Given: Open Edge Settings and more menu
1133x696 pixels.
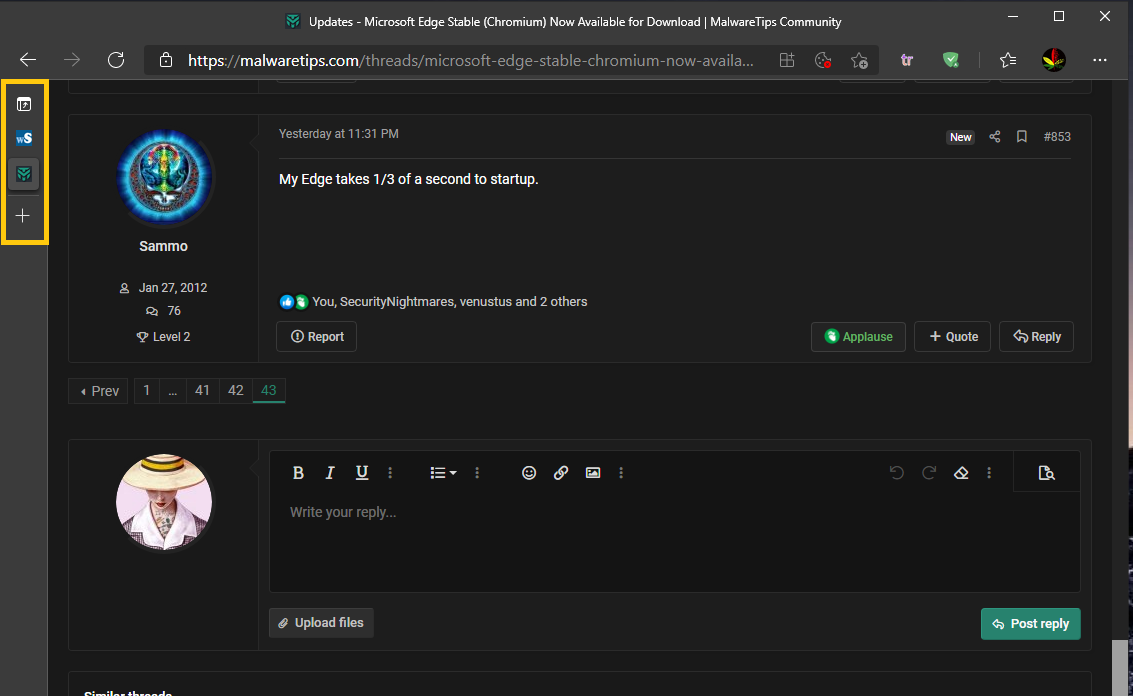Looking at the screenshot, I should pyautogui.click(x=1100, y=60).
